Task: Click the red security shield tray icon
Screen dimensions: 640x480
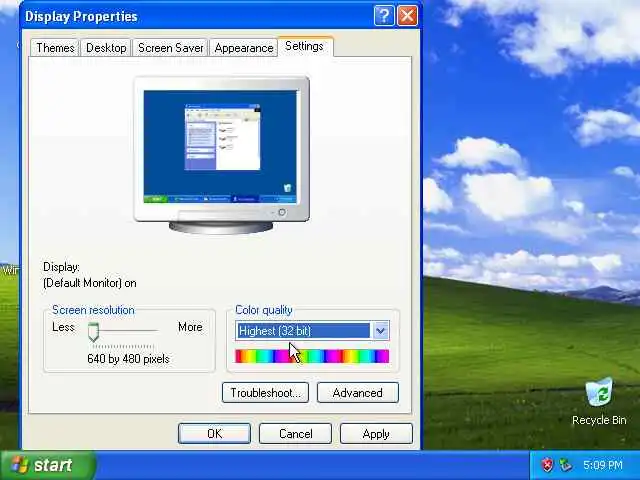Action: tap(547, 465)
